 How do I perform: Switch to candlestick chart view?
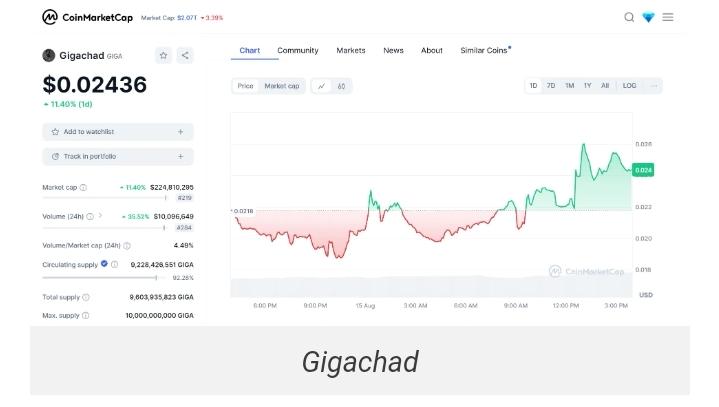(x=341, y=86)
